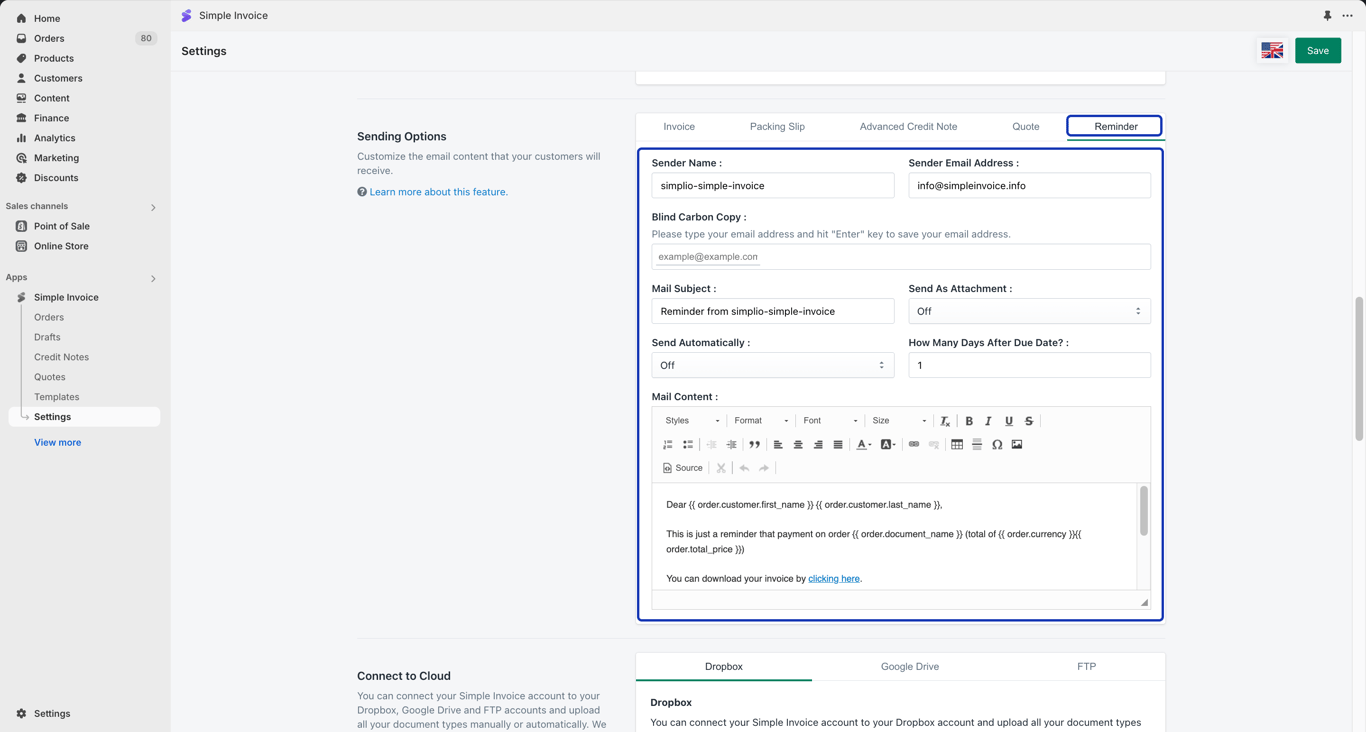Insert special character with omega icon

(x=997, y=444)
